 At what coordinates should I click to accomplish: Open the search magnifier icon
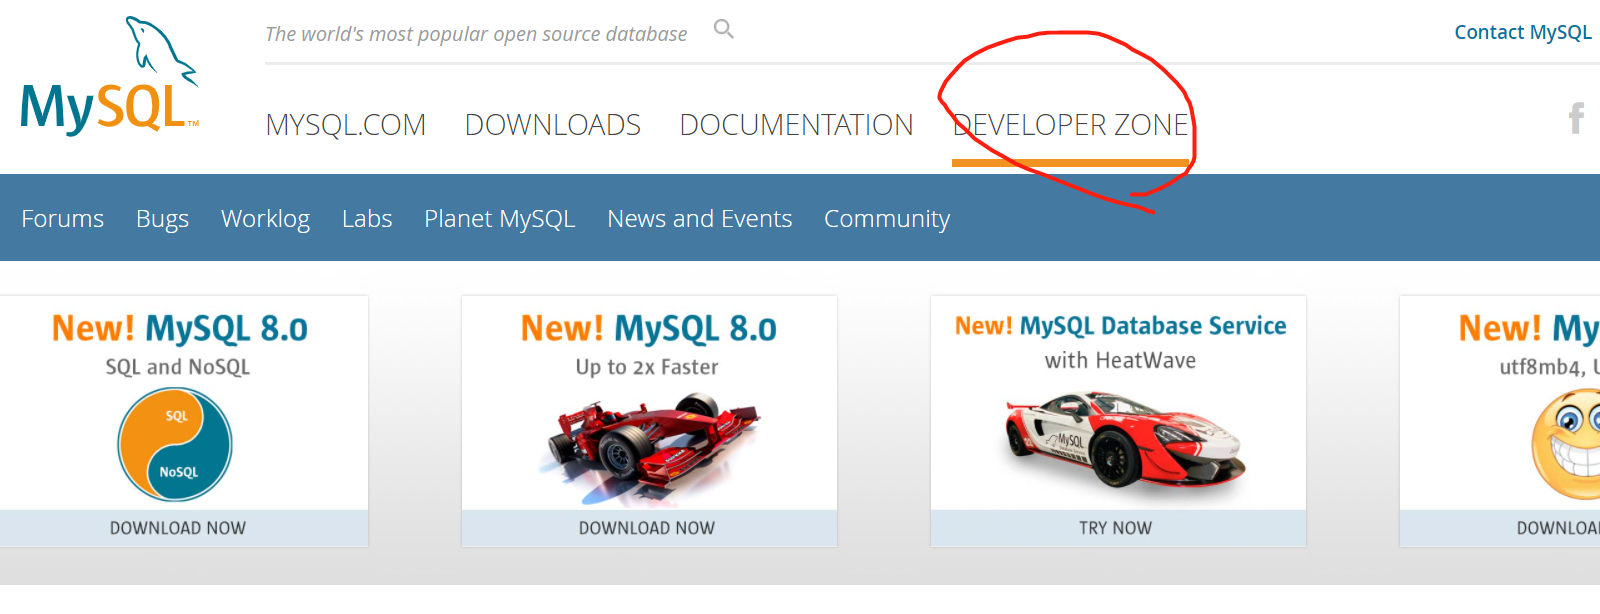(x=724, y=30)
